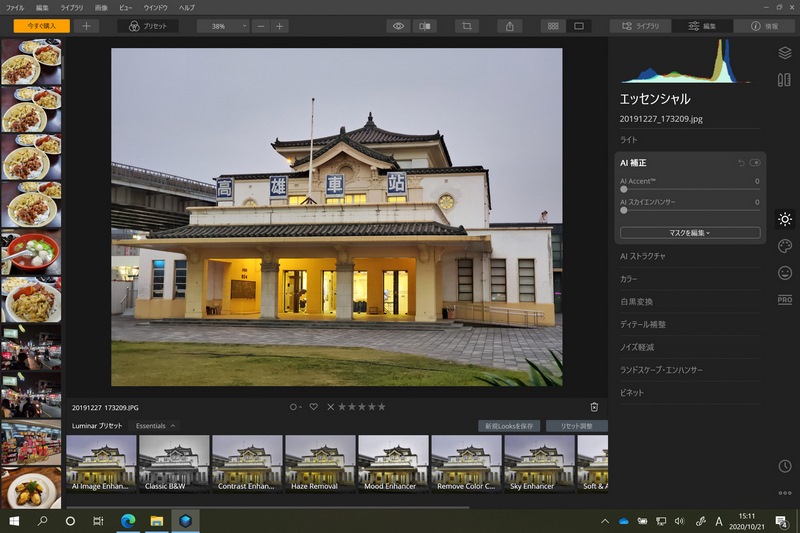The width and height of the screenshot is (800, 533).
Task: Click the quick preview eye icon
Action: click(x=398, y=26)
